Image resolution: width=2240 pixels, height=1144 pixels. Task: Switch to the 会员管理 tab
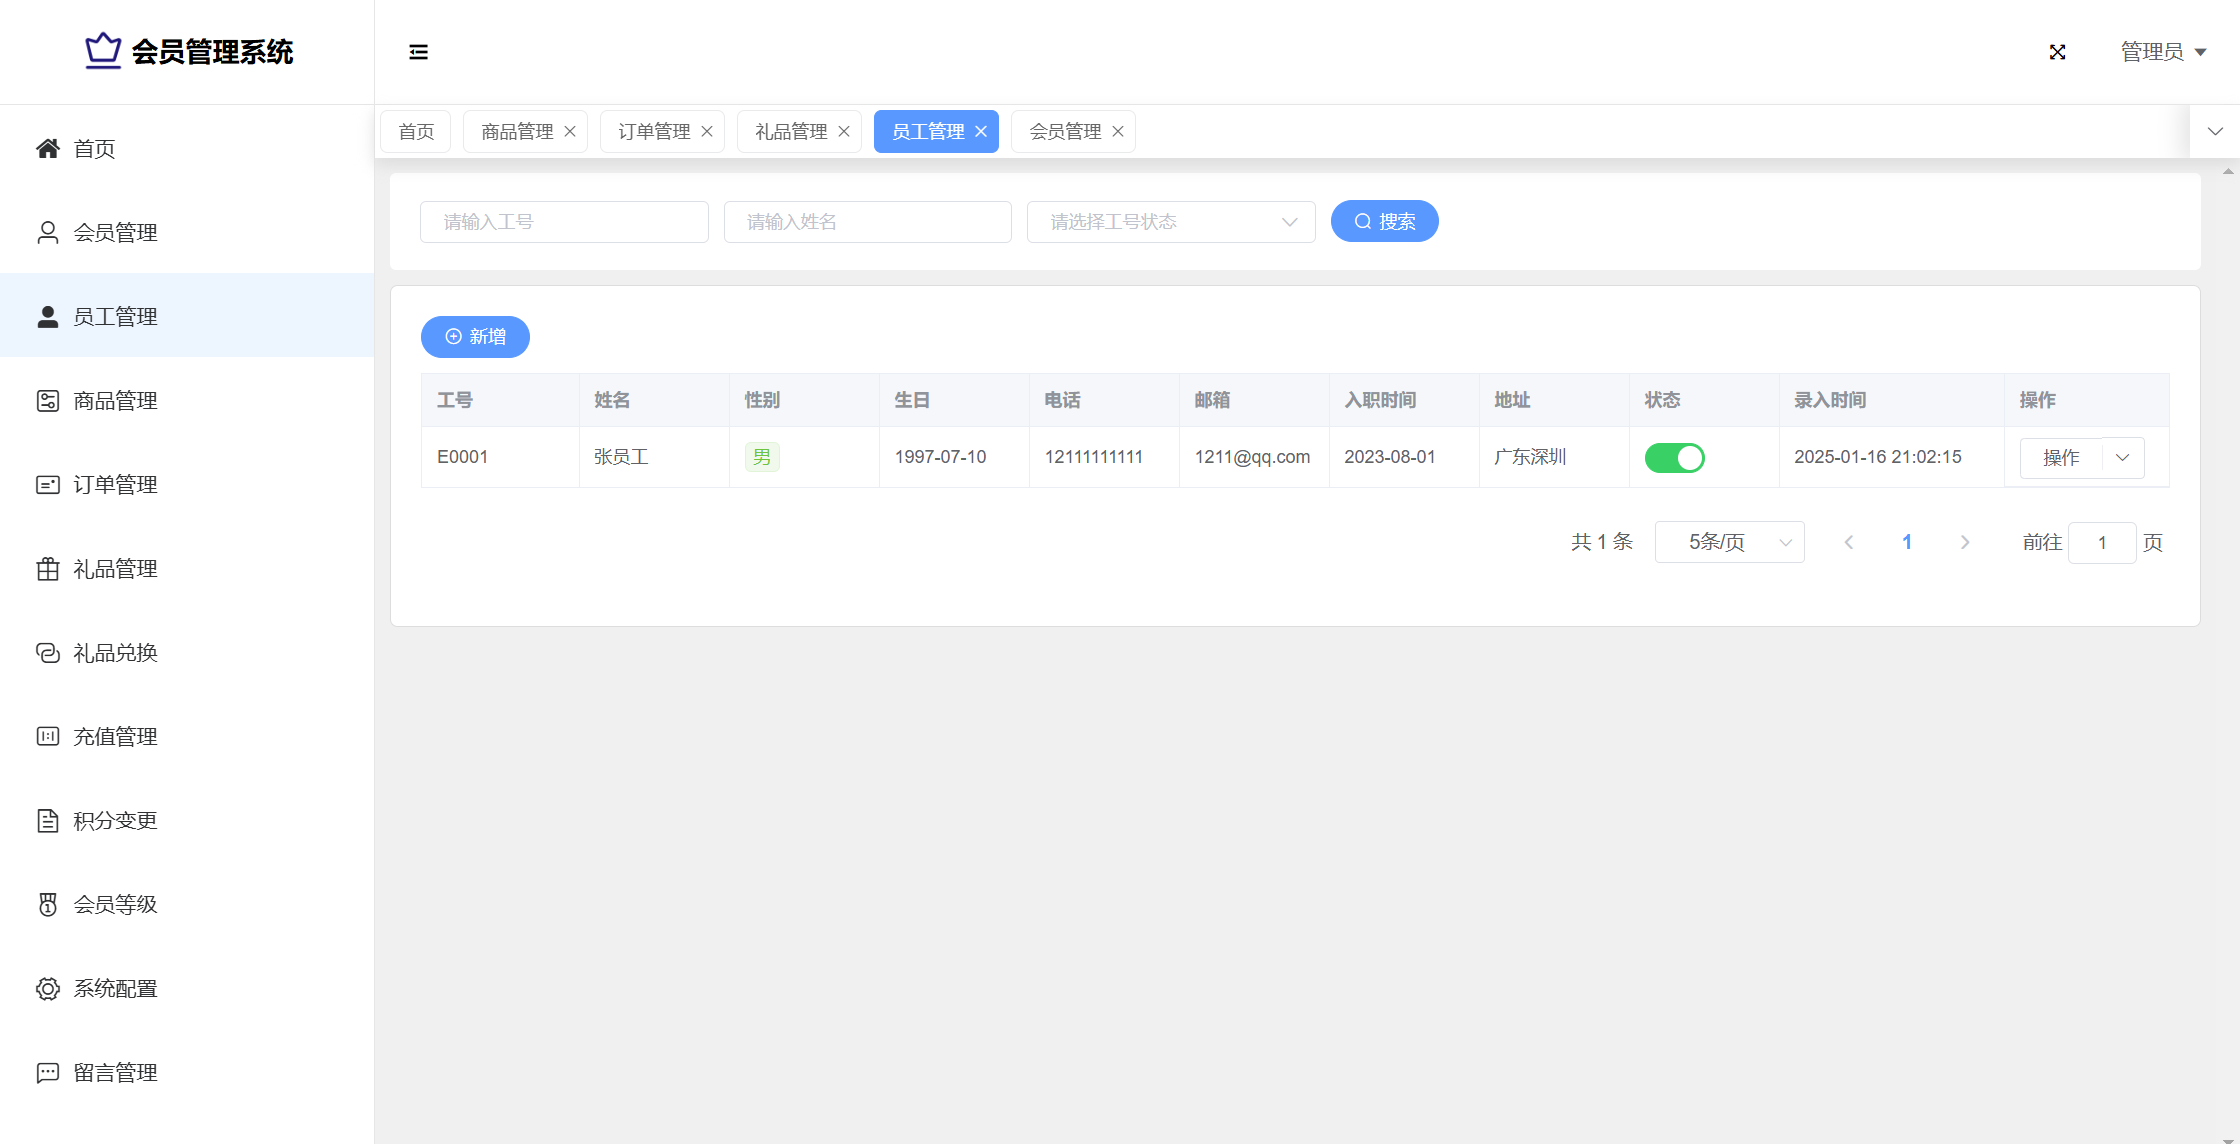coord(1064,132)
